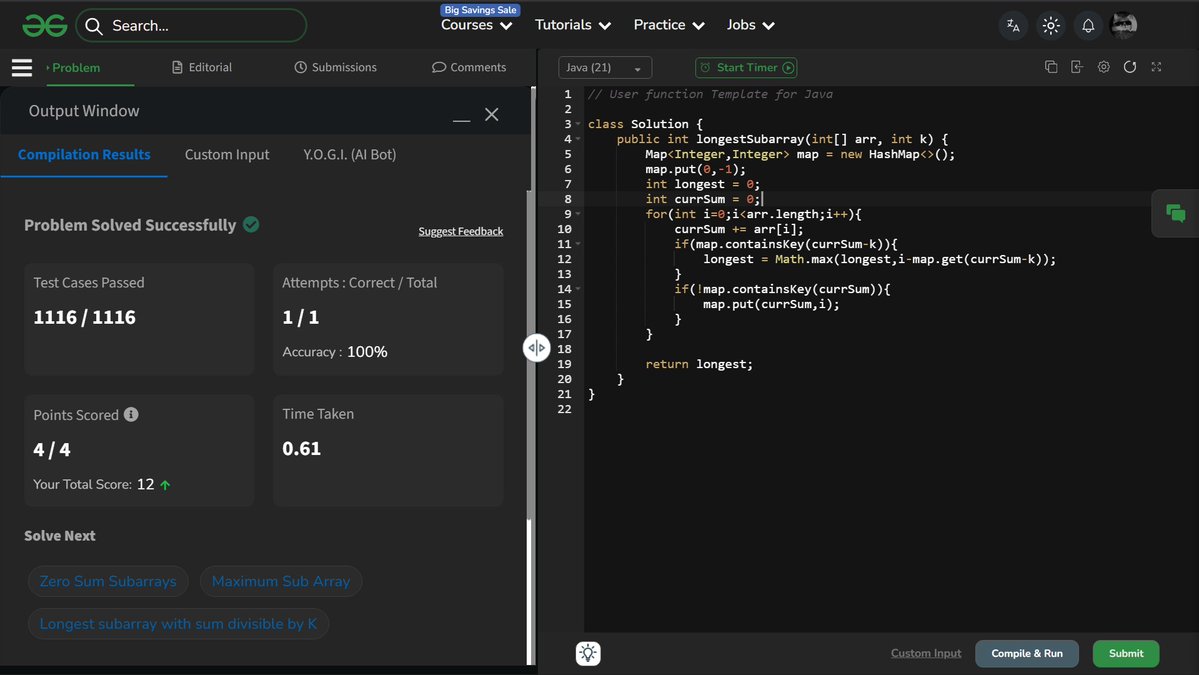Click line number 12 in the gutter

click(564, 259)
